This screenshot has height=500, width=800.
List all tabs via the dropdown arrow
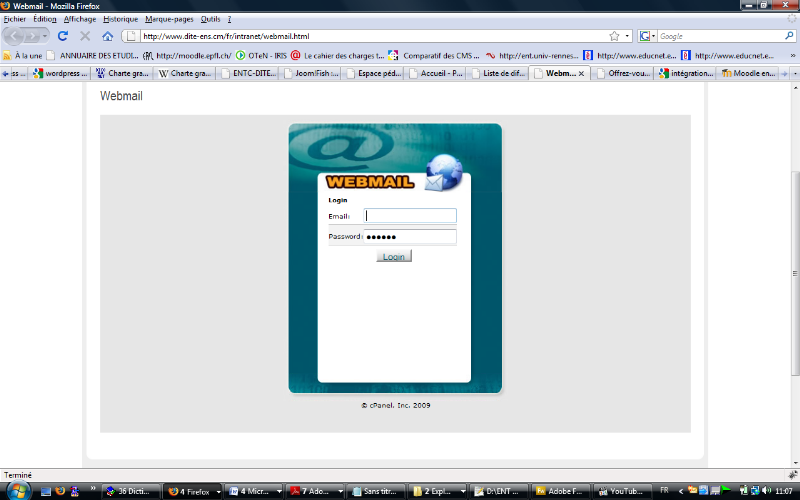pos(795,73)
